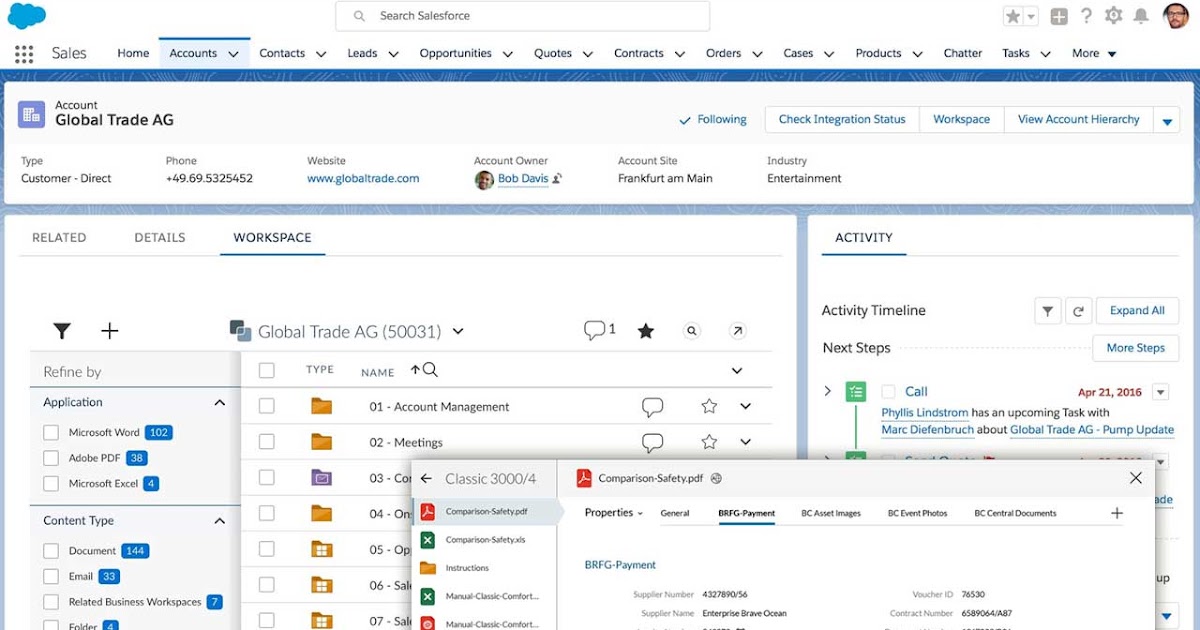1200x630 pixels.
Task: Filter the Activity Timeline
Action: [1047, 311]
